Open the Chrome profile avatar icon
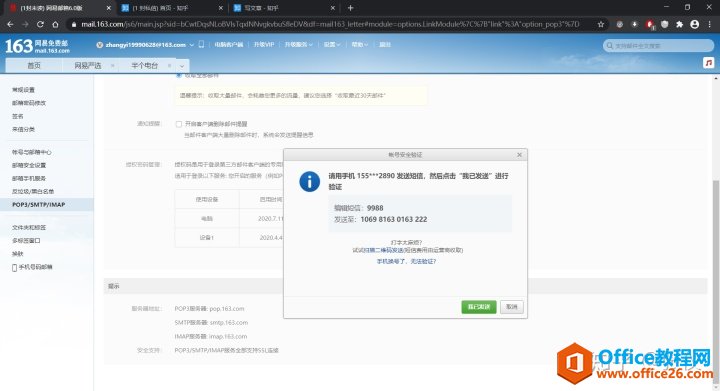720x391 pixels. [695, 24]
